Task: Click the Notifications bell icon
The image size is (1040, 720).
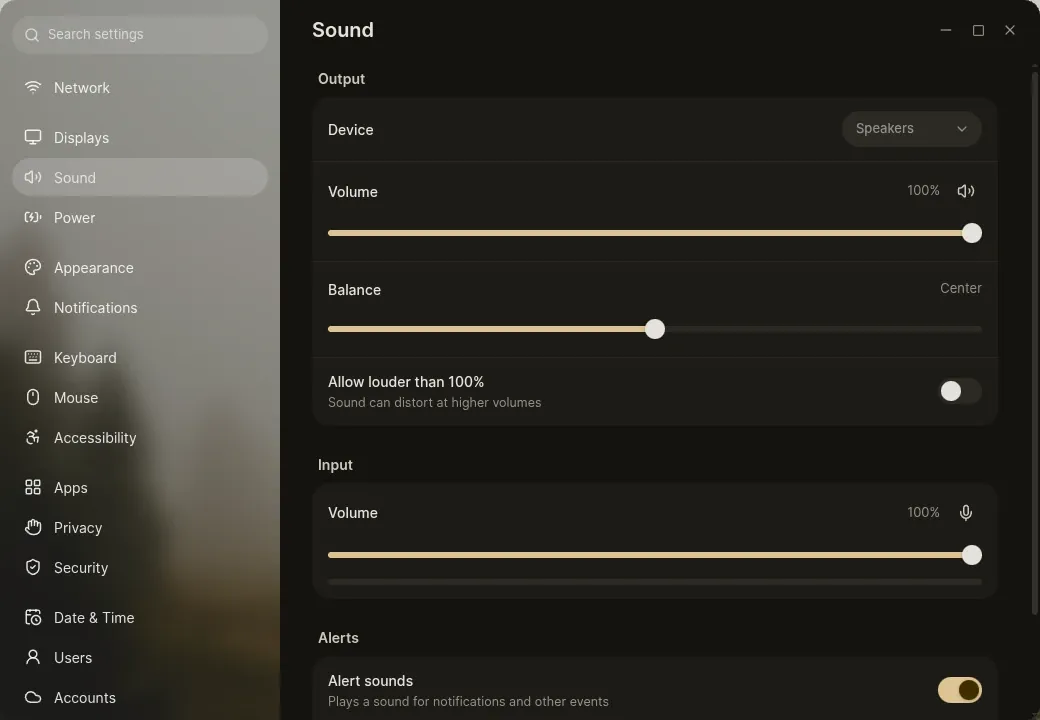Action: [32, 307]
